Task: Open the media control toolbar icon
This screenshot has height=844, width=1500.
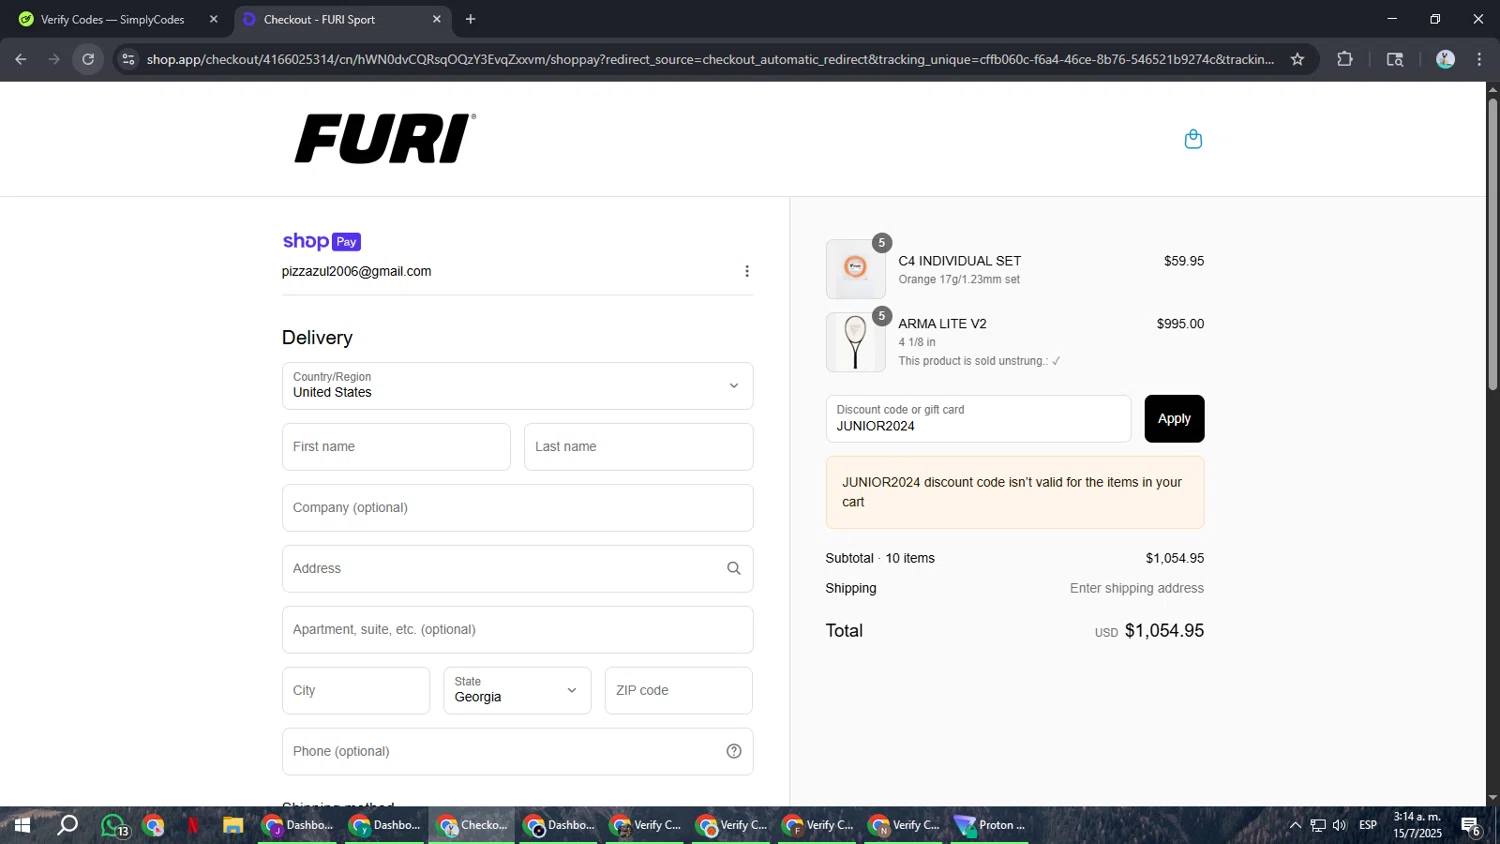Action: (x=1395, y=59)
